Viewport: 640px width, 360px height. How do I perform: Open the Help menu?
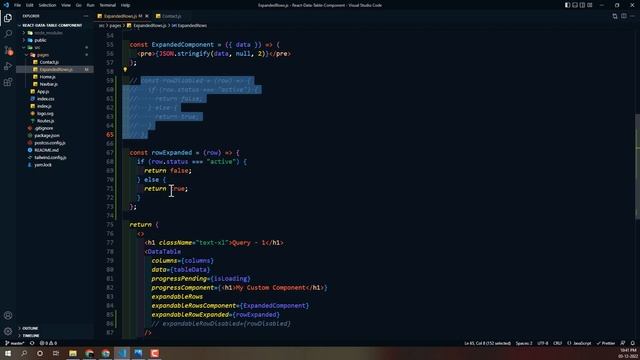pos(125,5)
